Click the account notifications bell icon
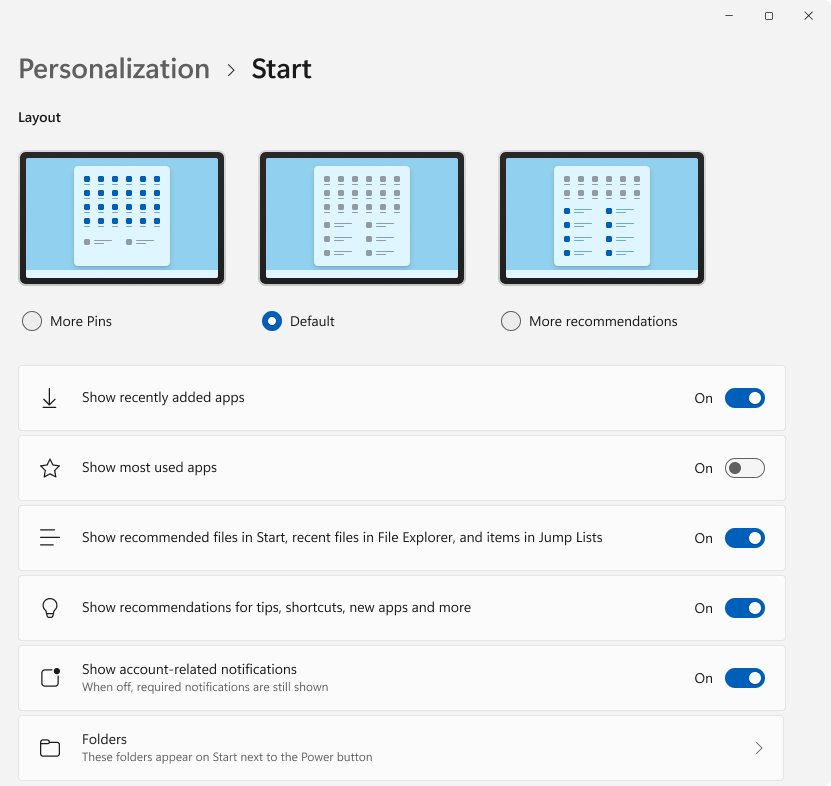Screen dimensions: 831x786 pyautogui.click(x=49, y=677)
